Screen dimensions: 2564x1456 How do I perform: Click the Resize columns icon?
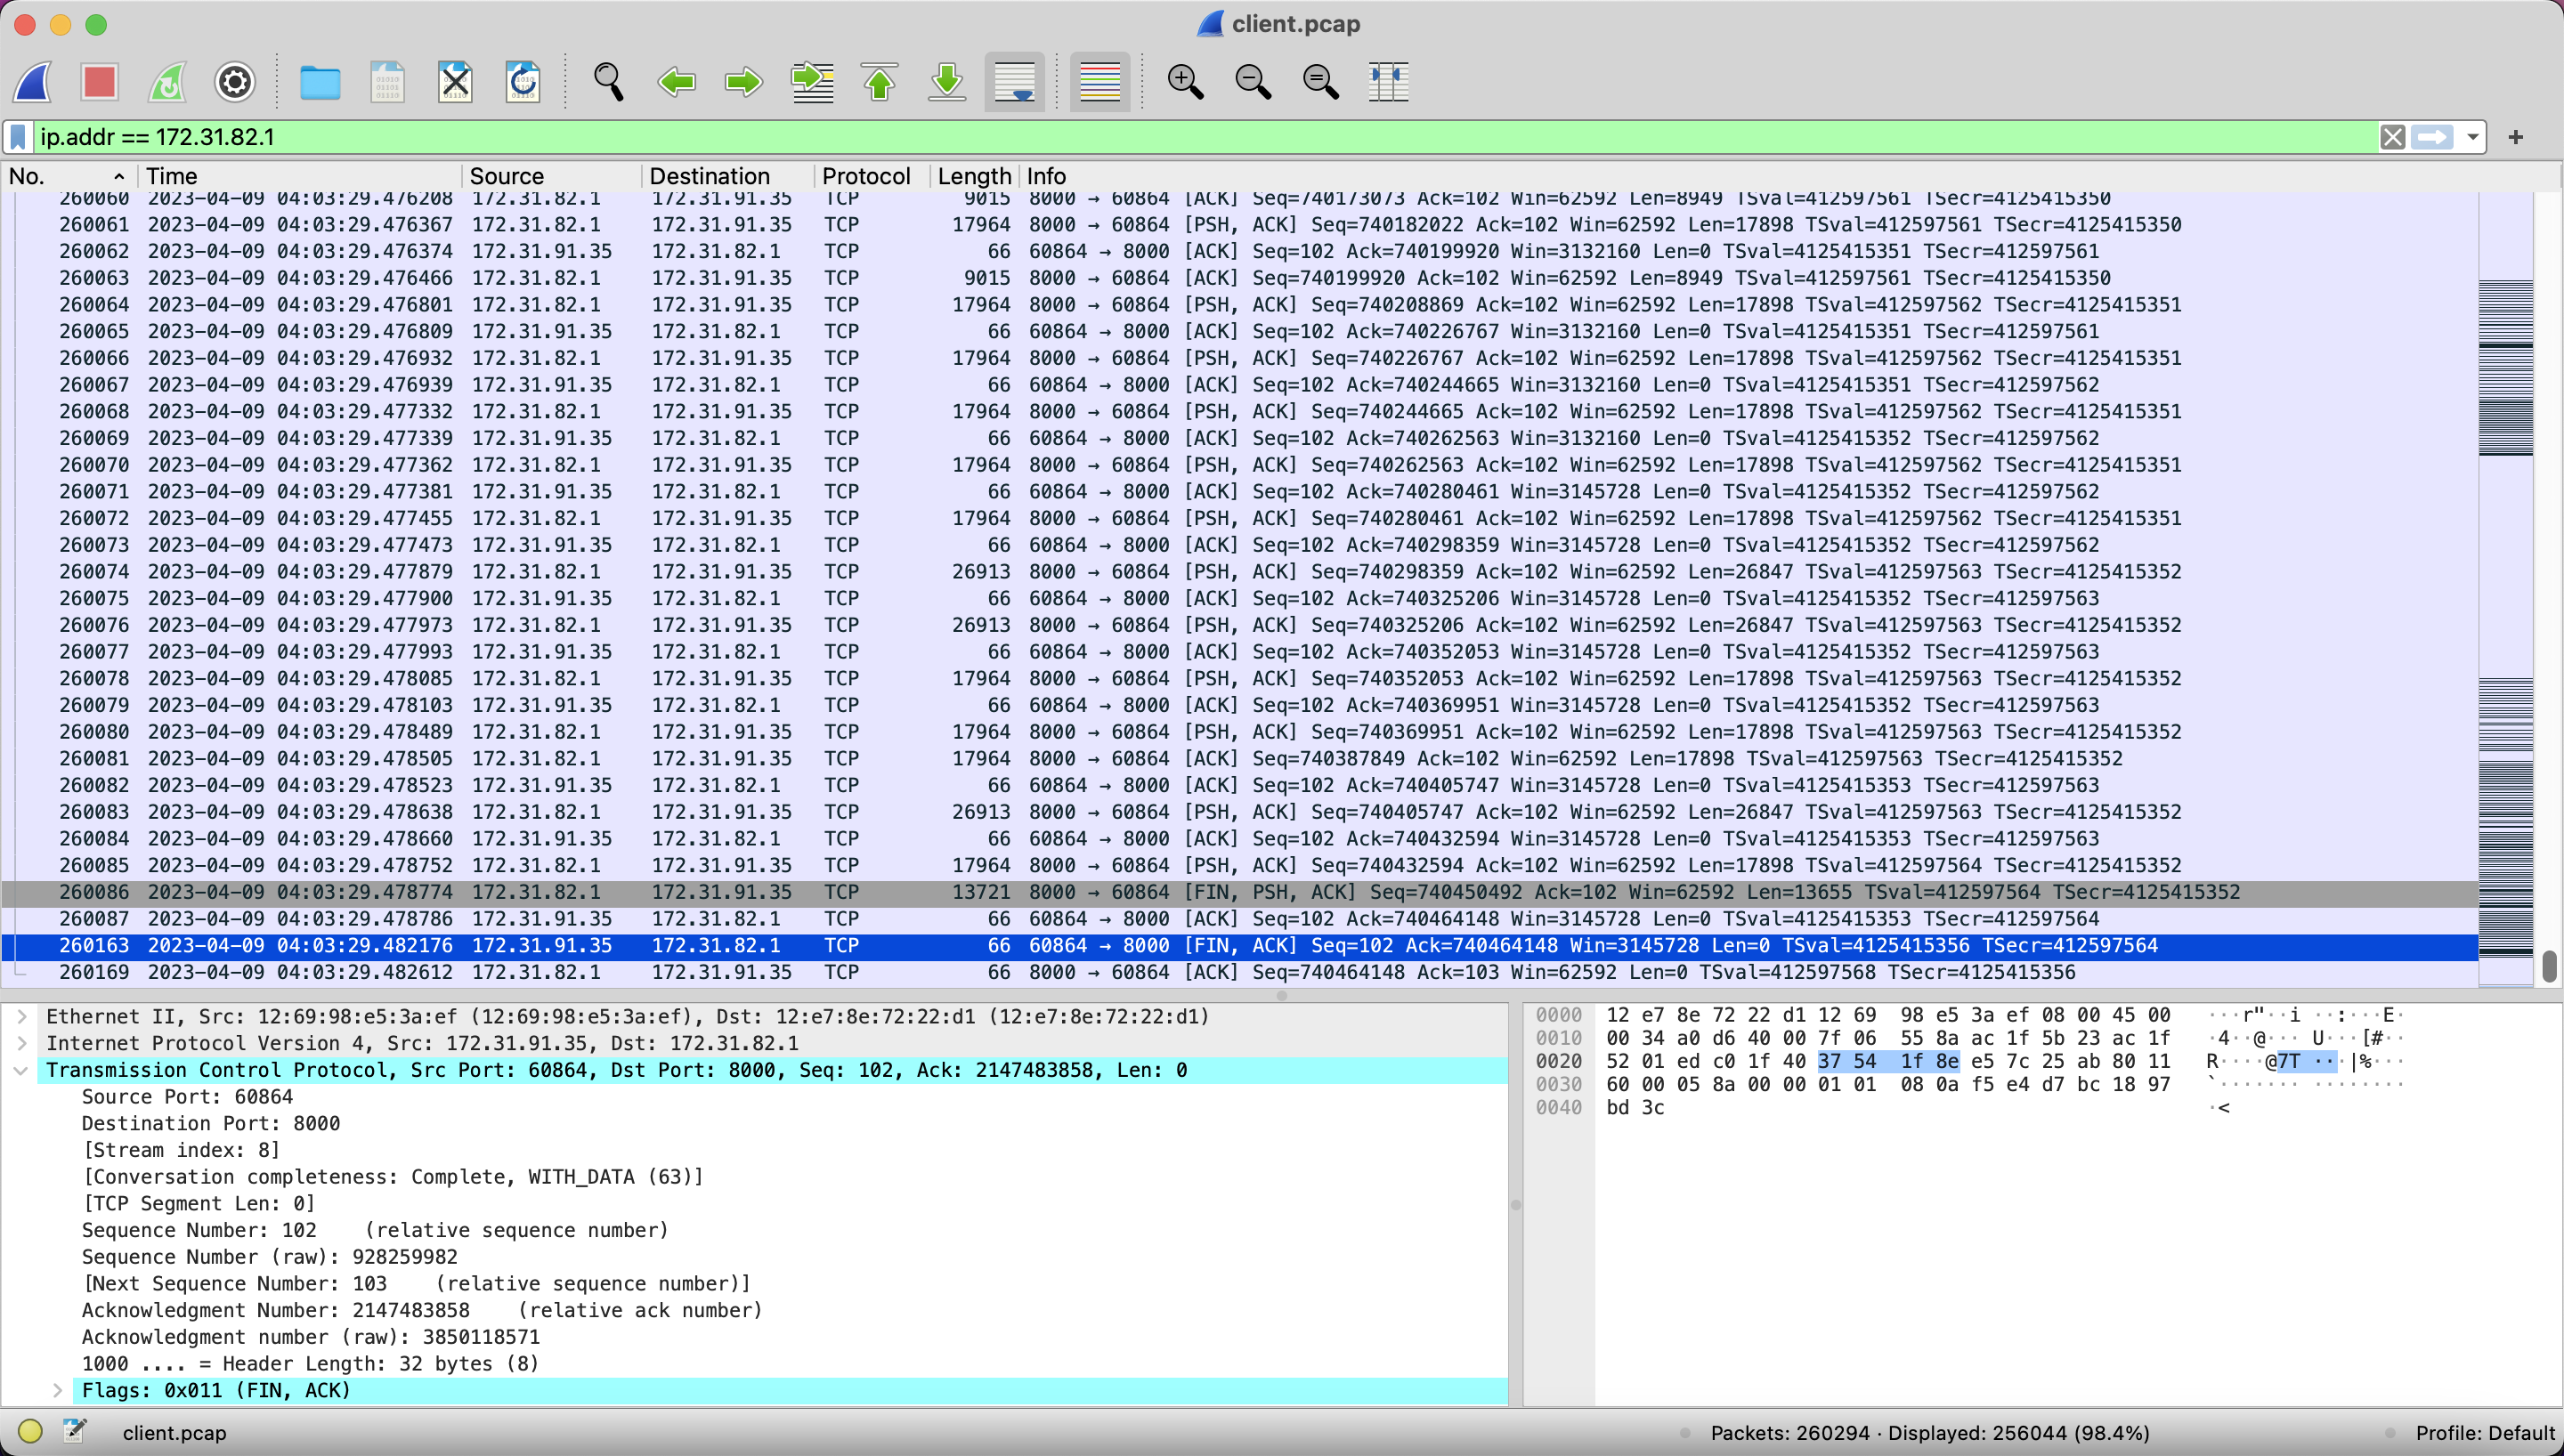tap(1388, 82)
